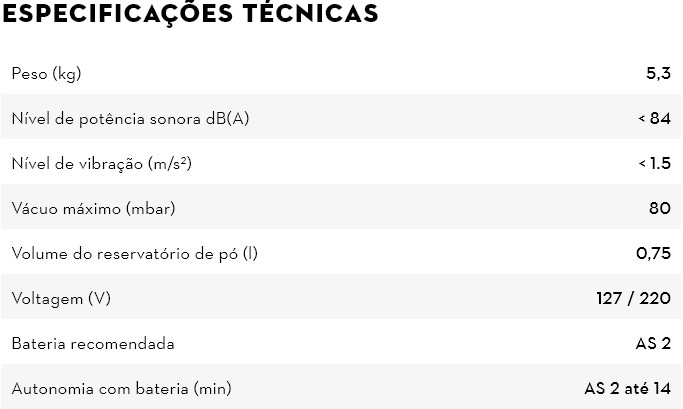Click the vibration value < 1.5
This screenshot has width=683, height=409.
(655, 163)
